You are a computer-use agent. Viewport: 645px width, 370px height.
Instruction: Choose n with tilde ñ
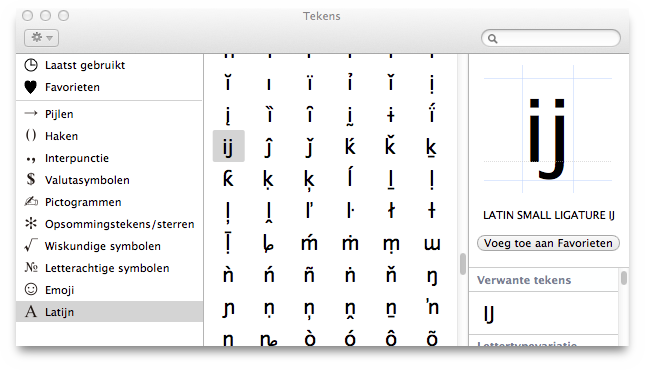coord(309,275)
